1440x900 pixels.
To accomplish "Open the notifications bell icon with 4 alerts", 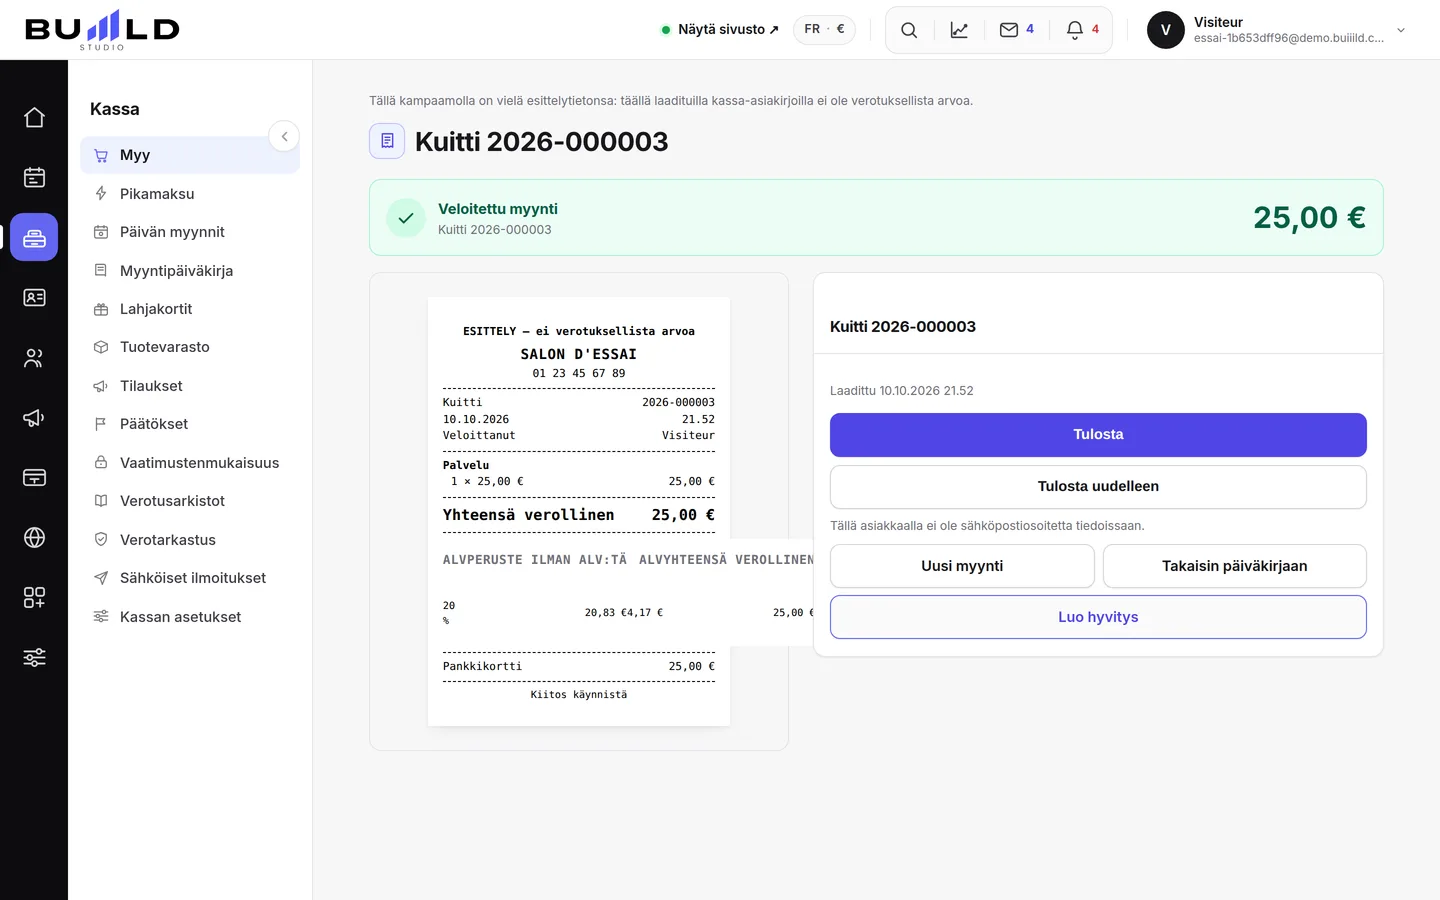I will tap(1083, 30).
